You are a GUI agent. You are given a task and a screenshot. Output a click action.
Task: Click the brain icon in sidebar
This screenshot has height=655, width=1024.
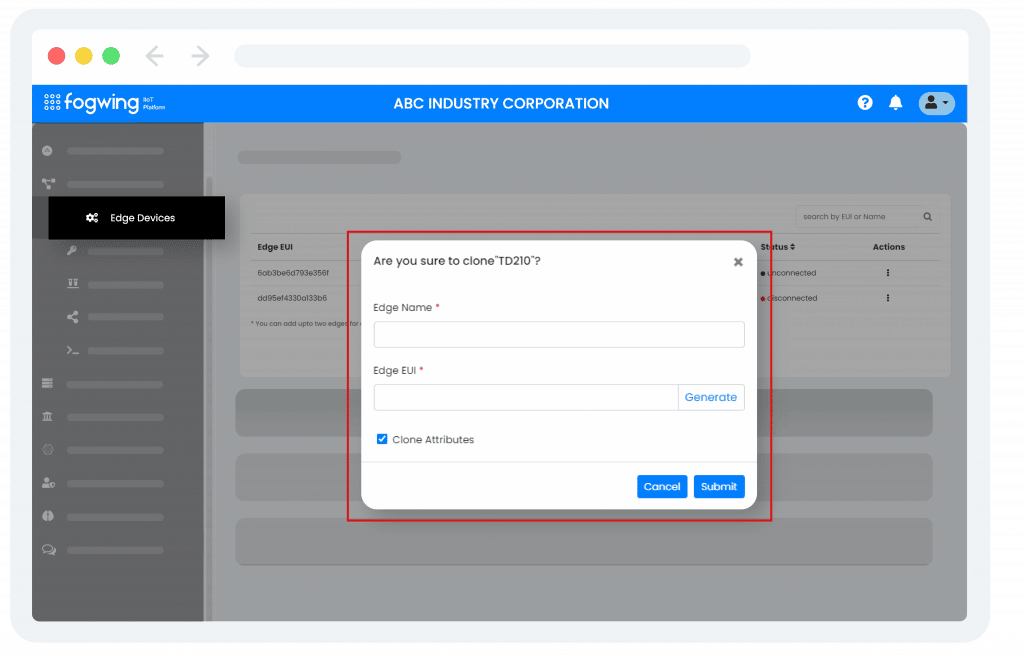48,516
